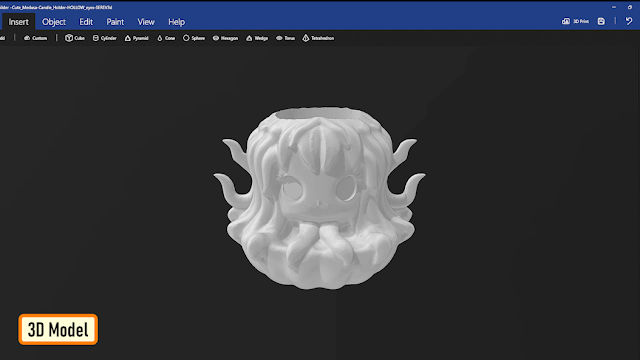
Task: Insert a Cylinder shape
Action: (104, 38)
